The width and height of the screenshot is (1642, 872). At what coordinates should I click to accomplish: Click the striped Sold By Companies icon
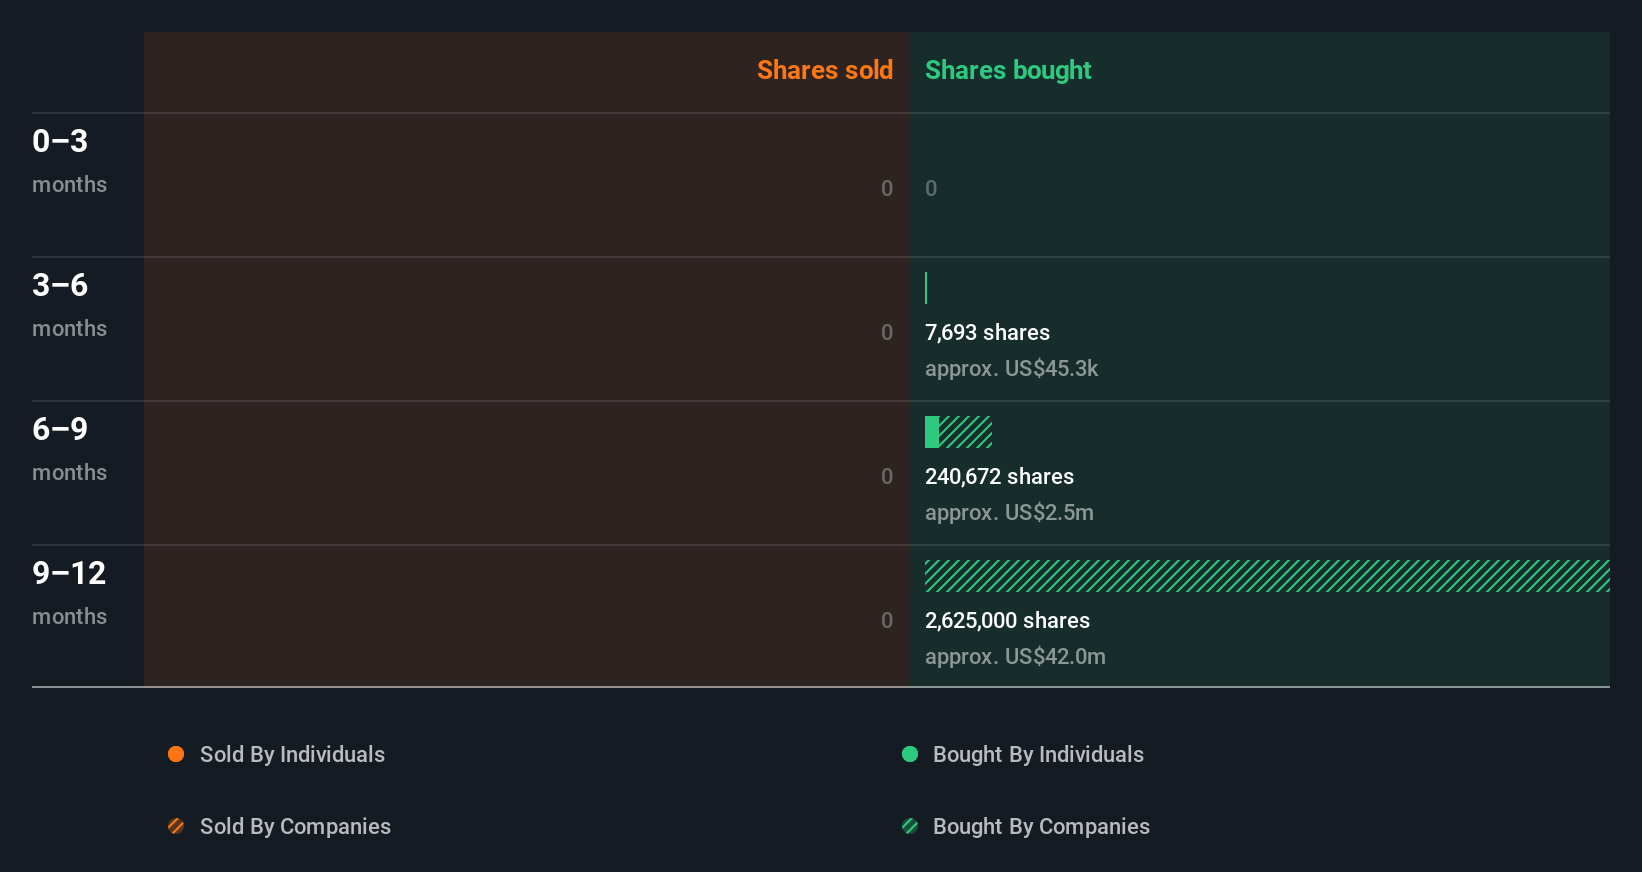tap(176, 826)
